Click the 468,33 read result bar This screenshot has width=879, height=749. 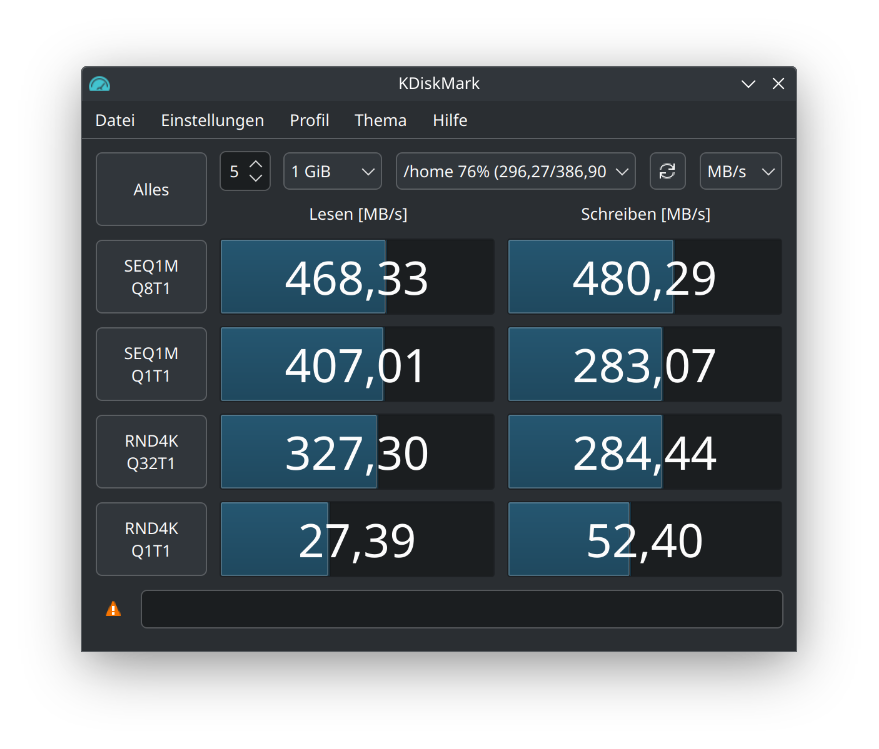[x=358, y=277]
